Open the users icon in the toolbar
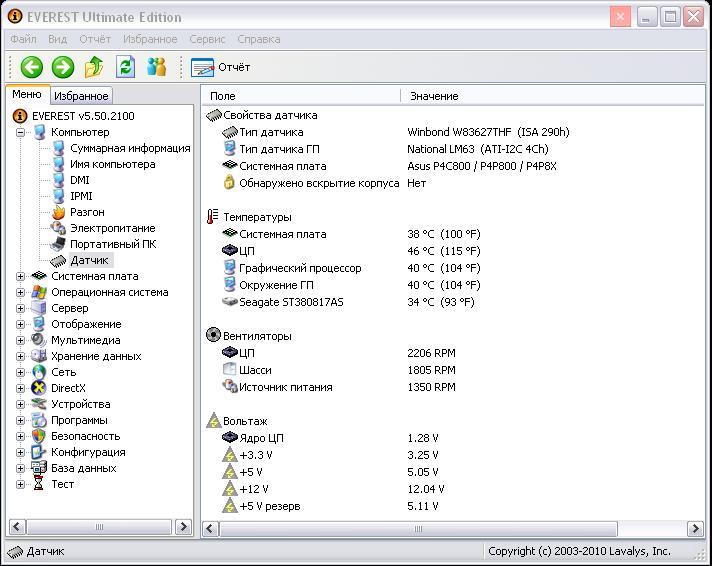 pyautogui.click(x=157, y=67)
